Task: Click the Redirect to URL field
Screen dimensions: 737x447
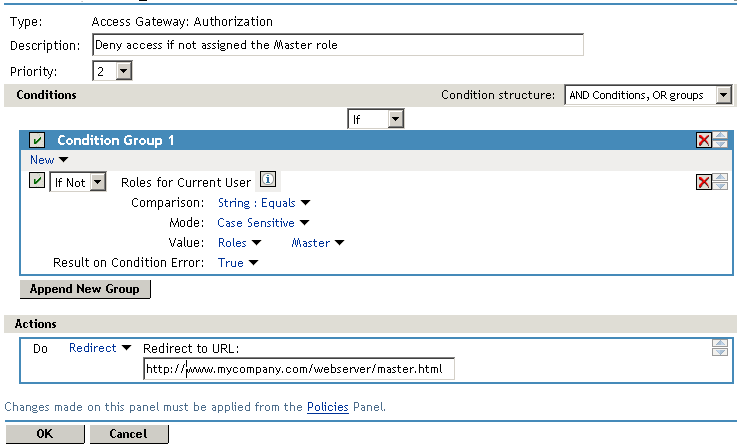Action: 298,369
